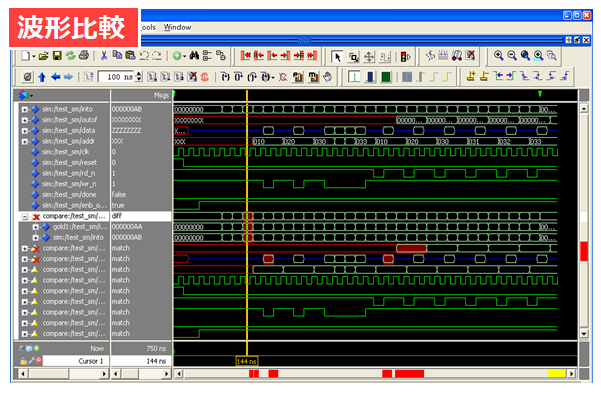Select the arrow pointer Select mode
The height and width of the screenshot is (396, 601).
pos(337,57)
